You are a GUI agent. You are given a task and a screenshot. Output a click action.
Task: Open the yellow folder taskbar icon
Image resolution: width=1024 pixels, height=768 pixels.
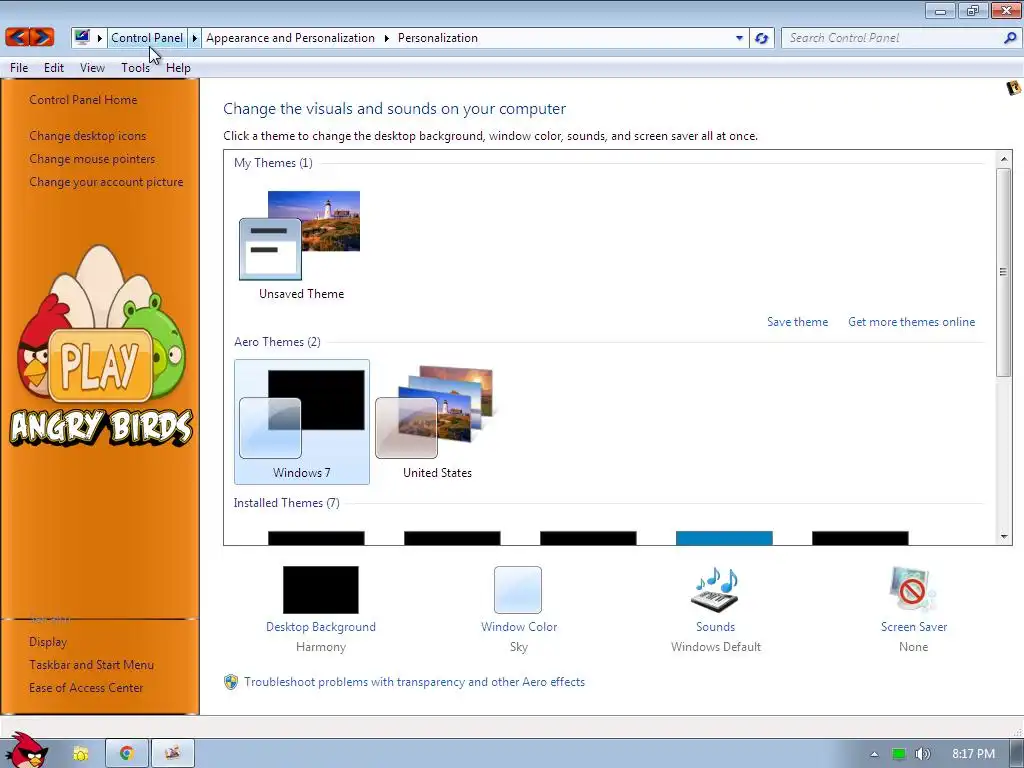click(80, 754)
